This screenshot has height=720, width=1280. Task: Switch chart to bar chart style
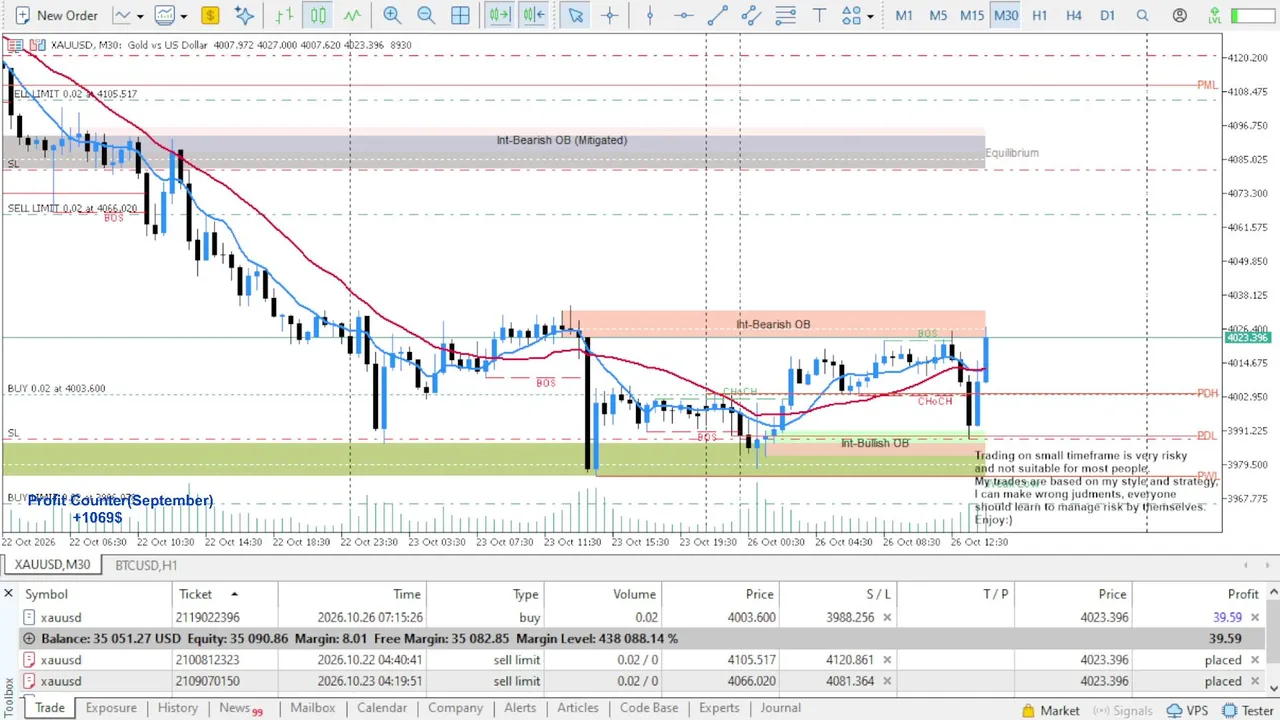click(x=285, y=15)
